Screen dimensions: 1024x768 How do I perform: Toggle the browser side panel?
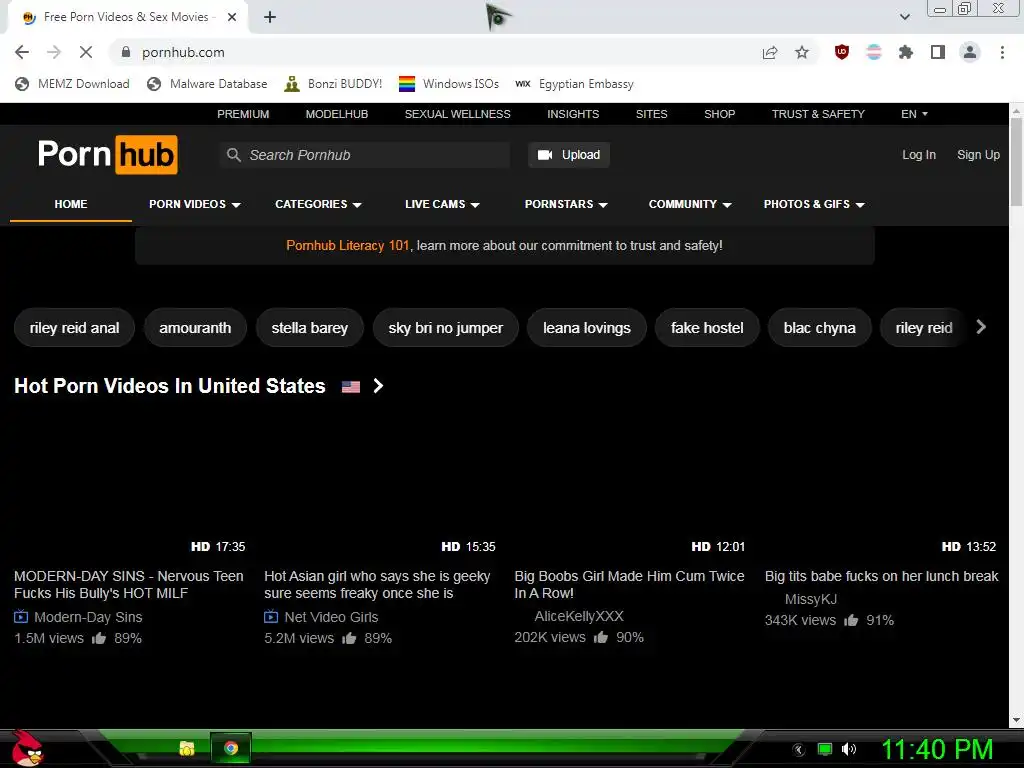tap(938, 52)
